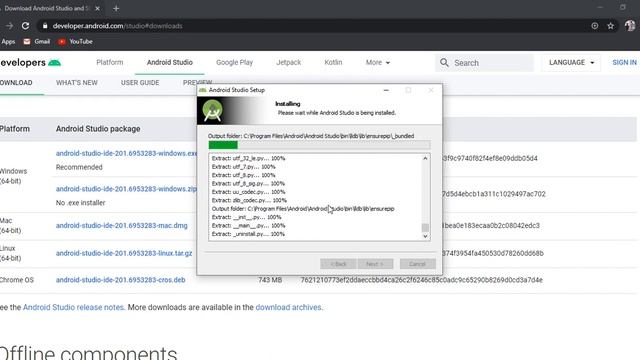Click the address bar URL
Screen dimensions: 640x360
(x=118, y=26)
